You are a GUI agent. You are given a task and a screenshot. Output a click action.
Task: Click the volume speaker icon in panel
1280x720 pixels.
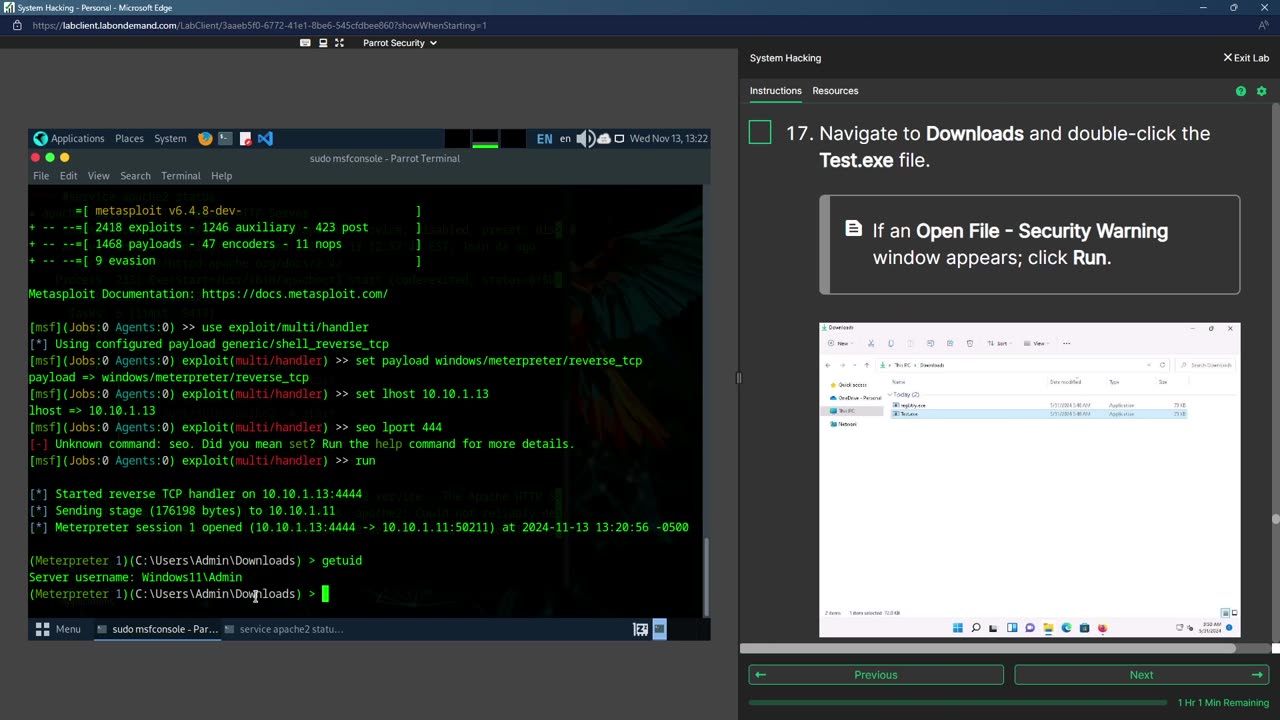pos(586,138)
